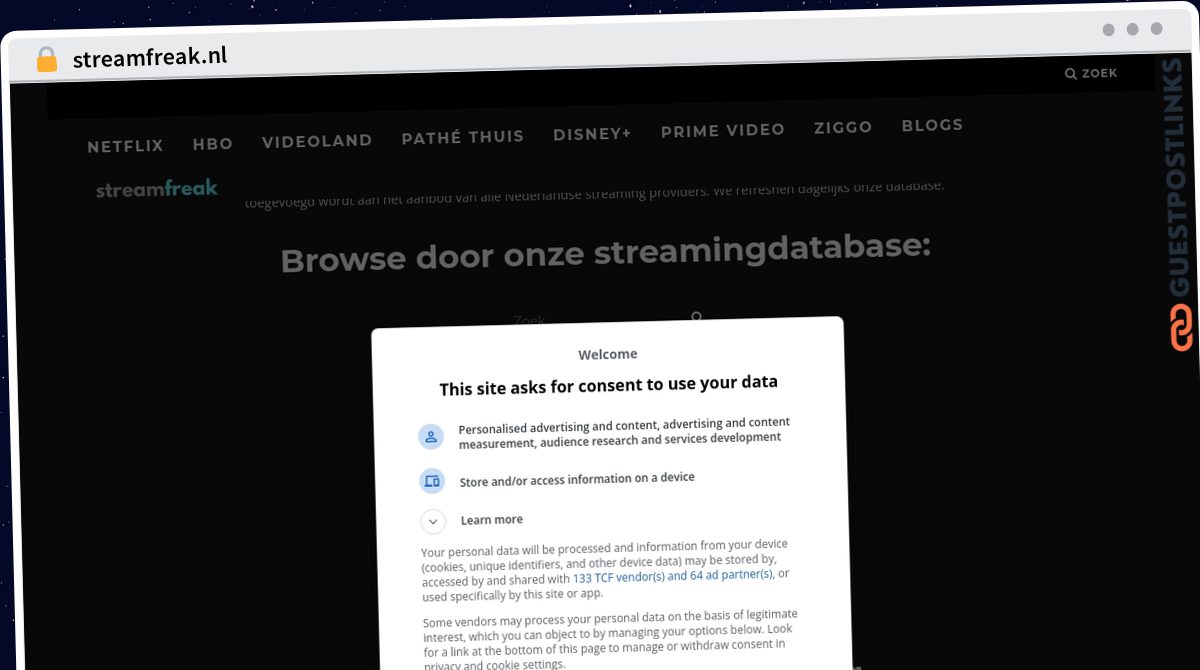Go to the Videoland section
1200x670 pixels.
click(317, 141)
